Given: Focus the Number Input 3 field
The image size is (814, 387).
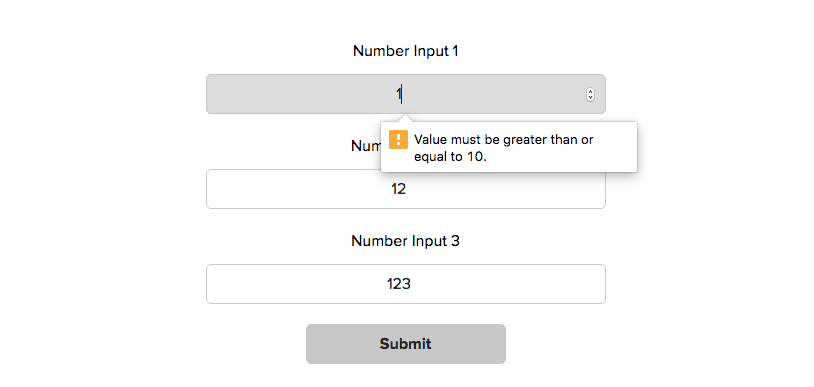Looking at the screenshot, I should pos(405,284).
